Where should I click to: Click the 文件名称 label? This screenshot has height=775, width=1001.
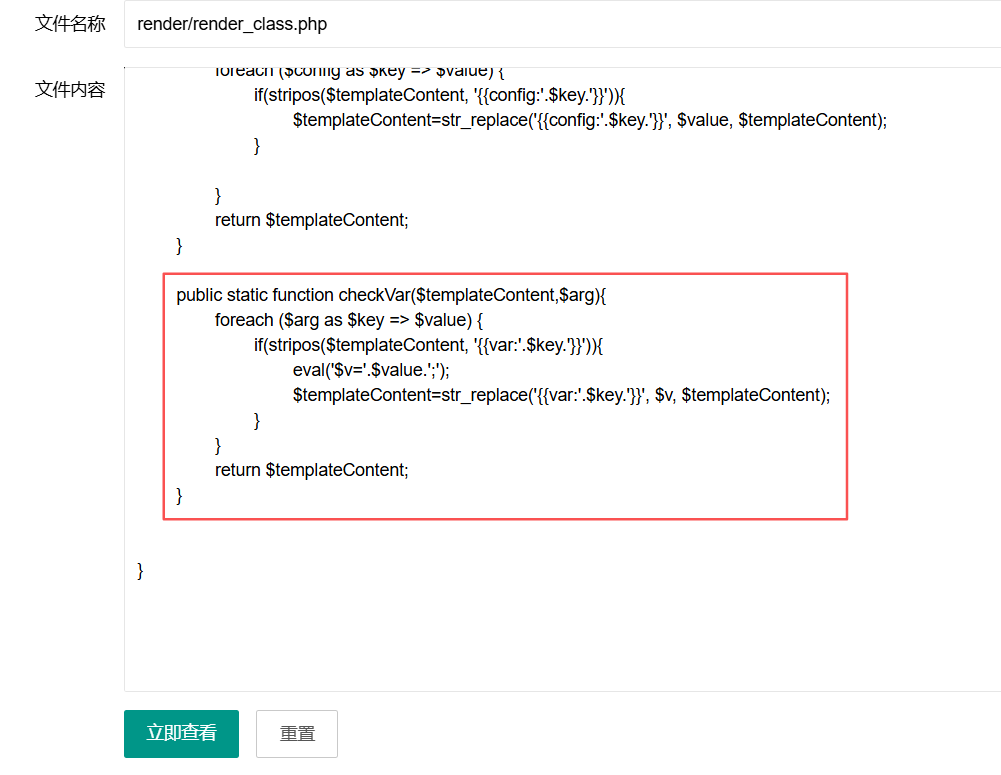[70, 24]
